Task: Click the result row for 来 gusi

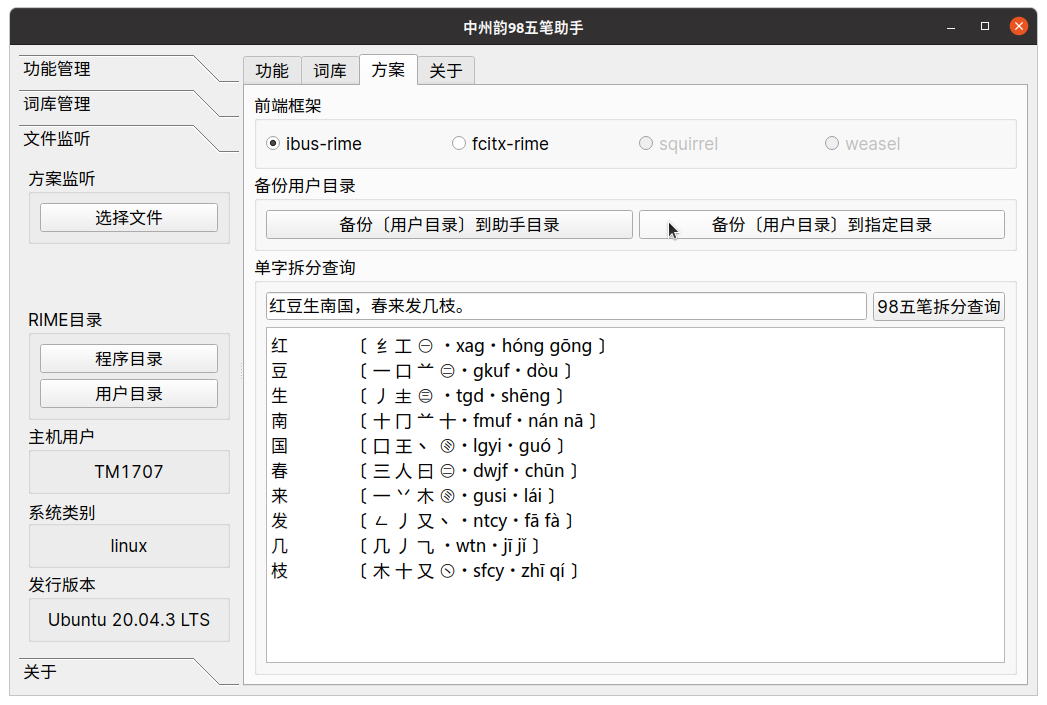Action: [x=414, y=496]
